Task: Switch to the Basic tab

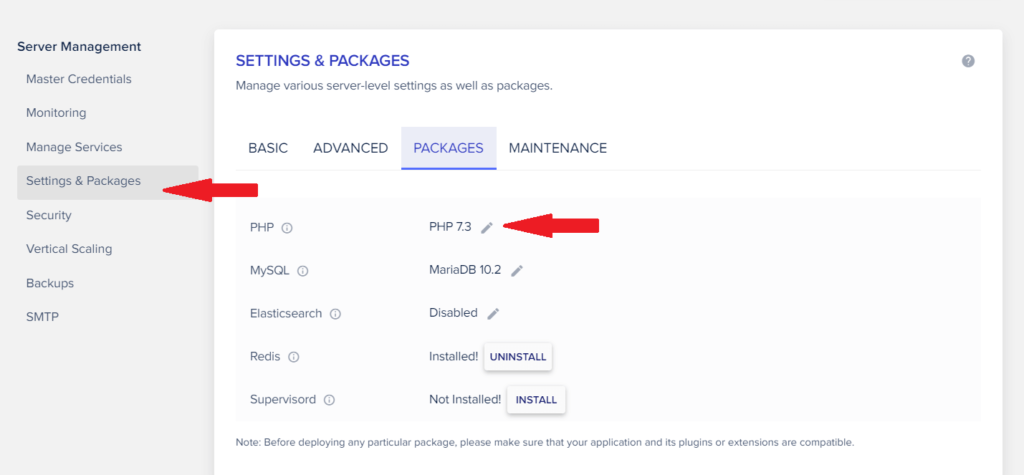Action: pos(268,148)
